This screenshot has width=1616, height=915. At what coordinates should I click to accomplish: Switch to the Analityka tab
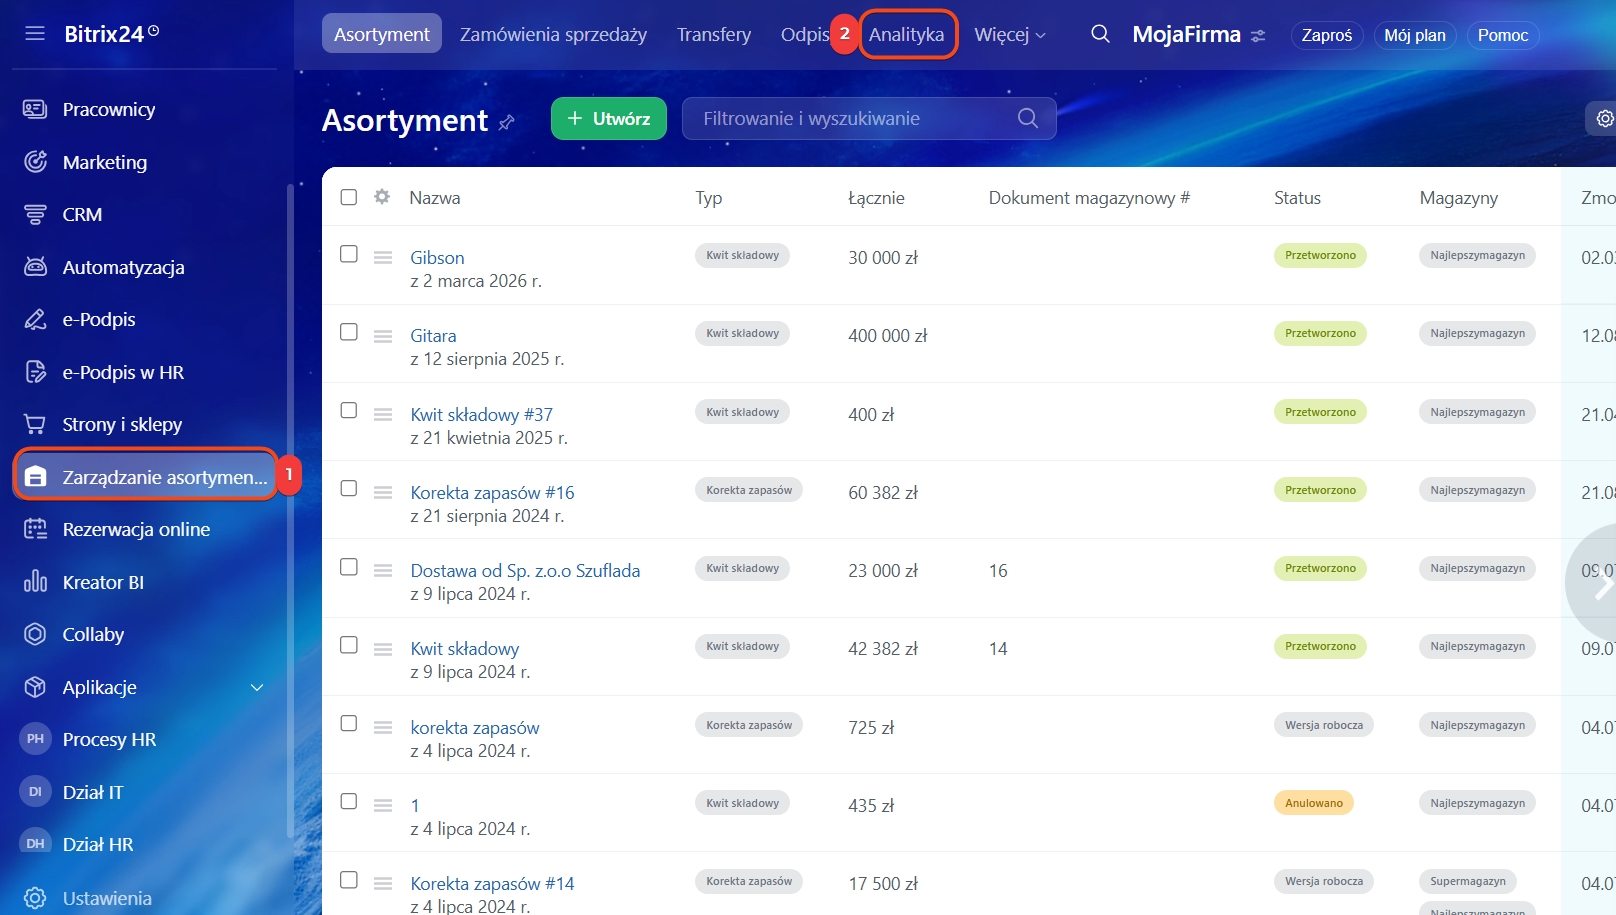906,35
